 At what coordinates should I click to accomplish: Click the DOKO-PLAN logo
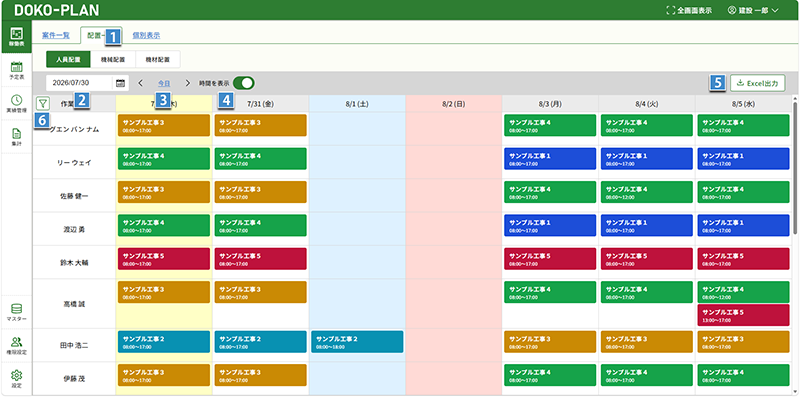pyautogui.click(x=57, y=10)
